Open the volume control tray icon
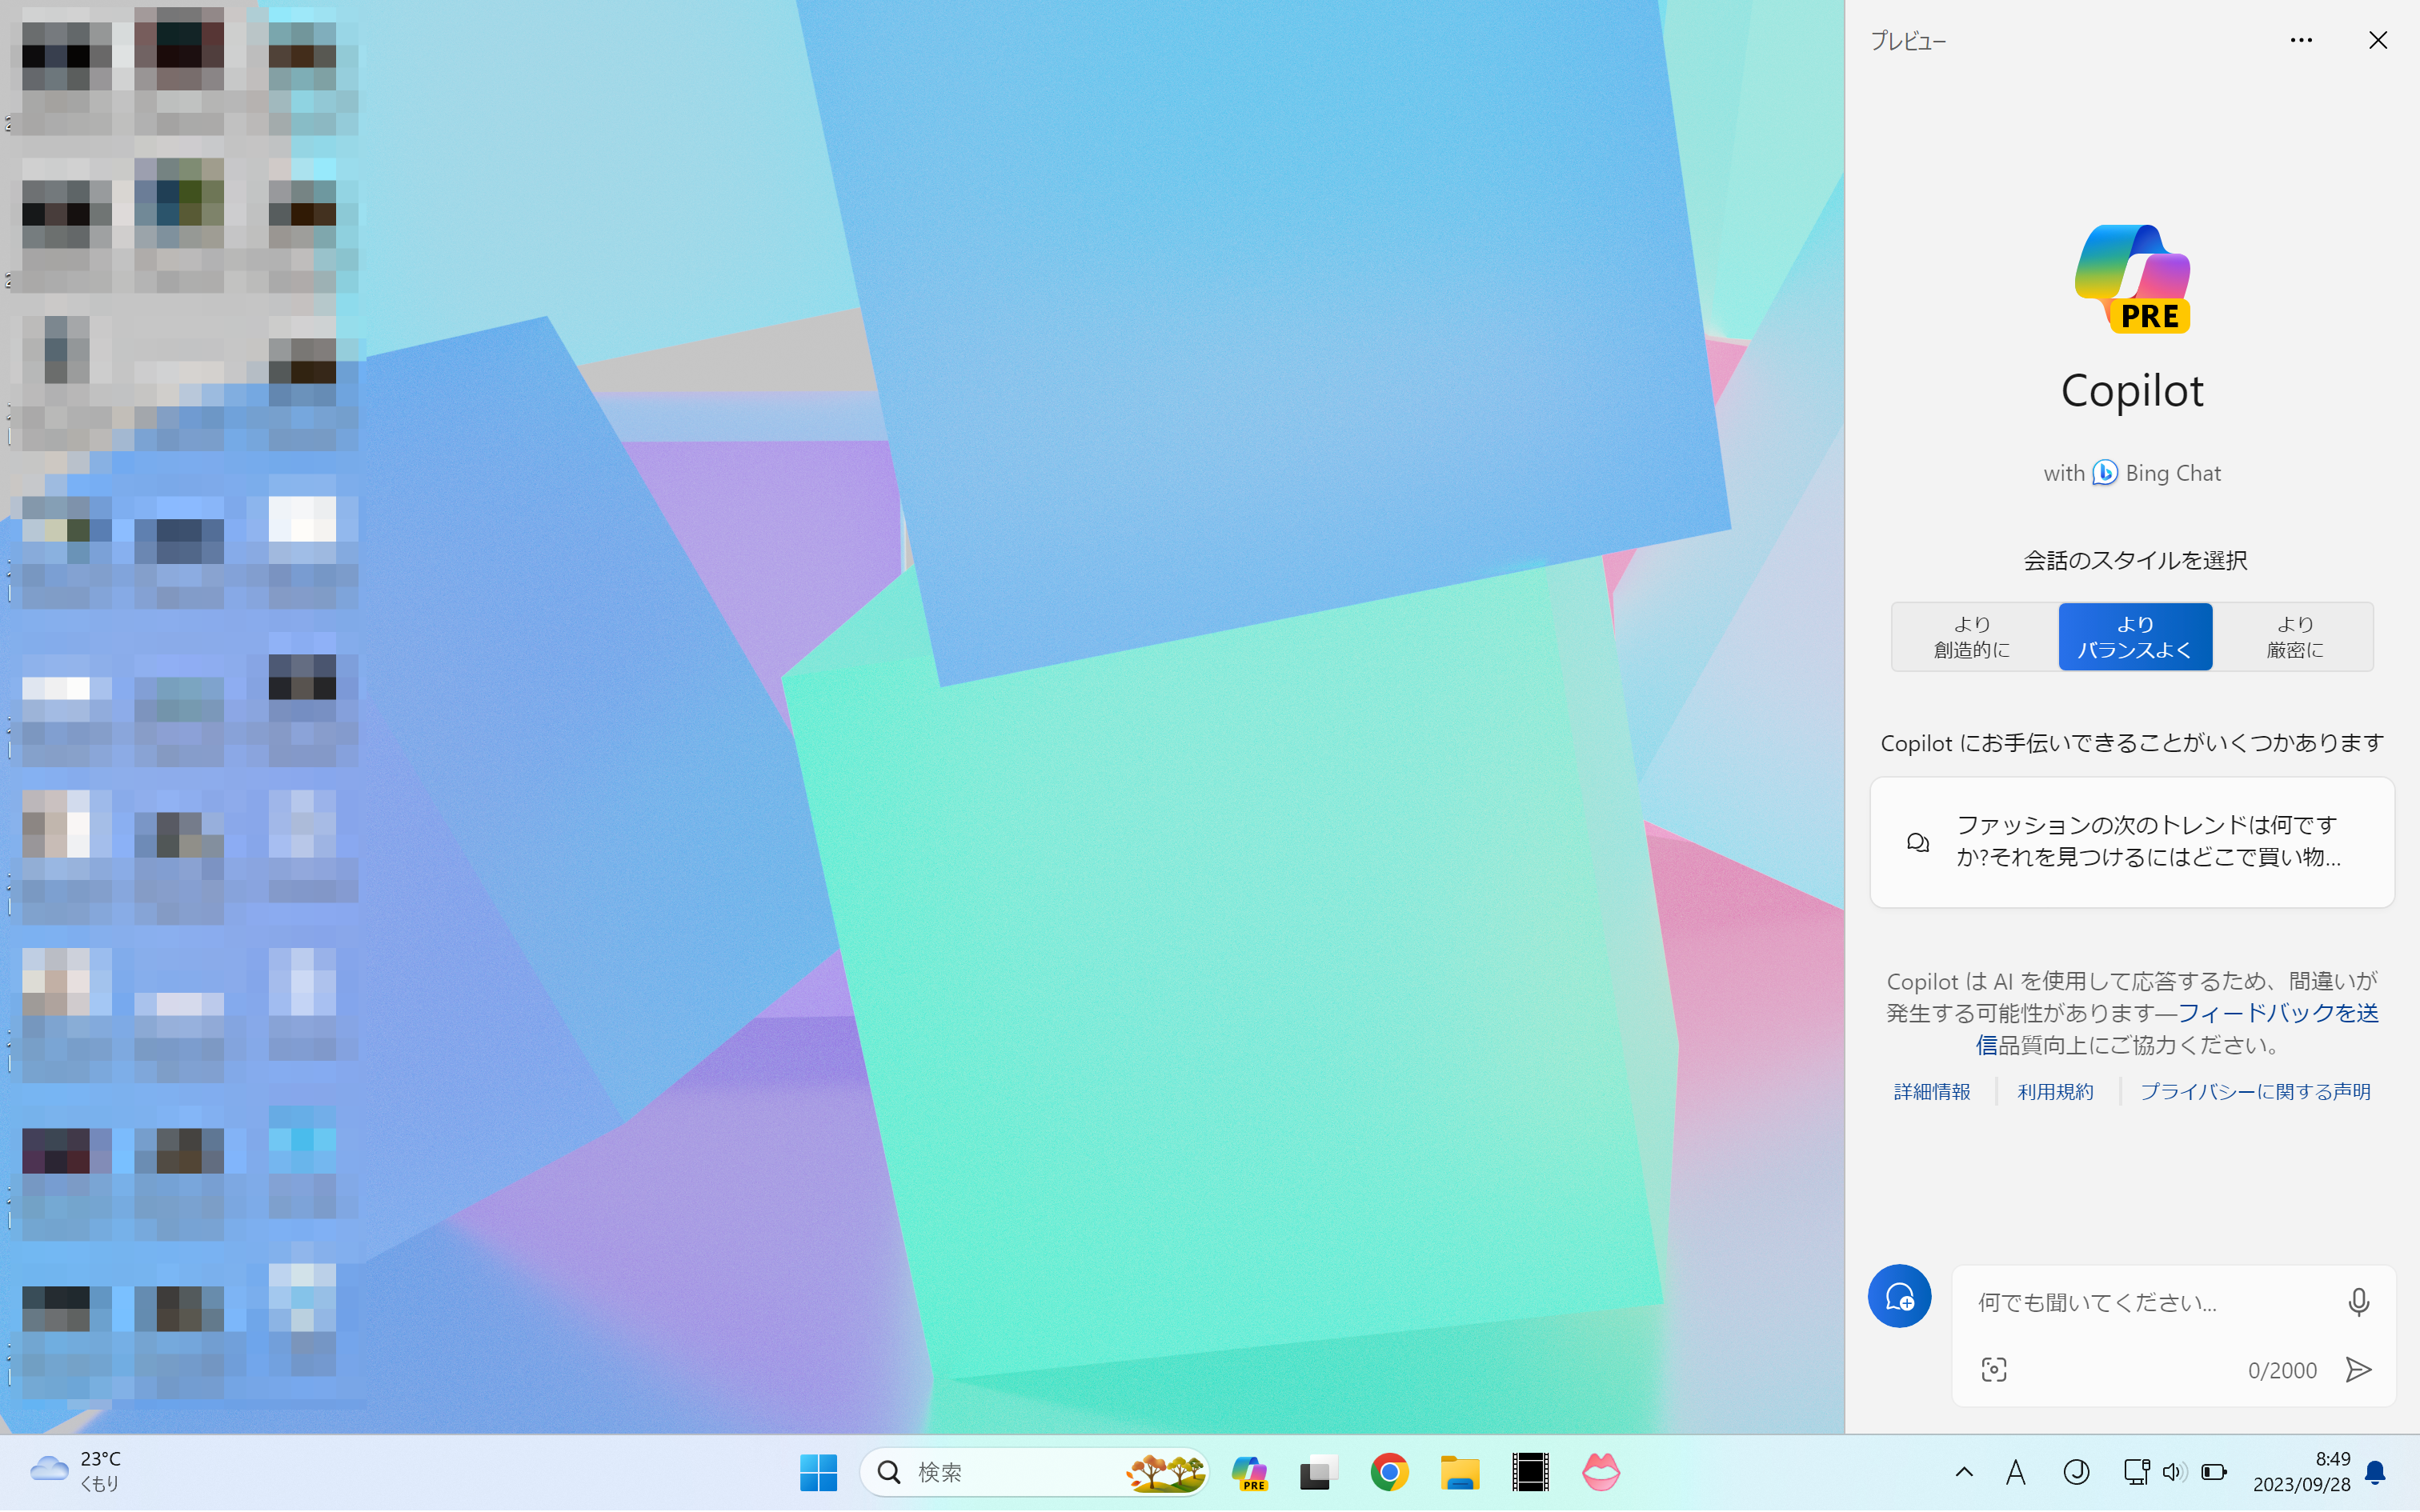The image size is (2420, 1512). [x=2174, y=1472]
